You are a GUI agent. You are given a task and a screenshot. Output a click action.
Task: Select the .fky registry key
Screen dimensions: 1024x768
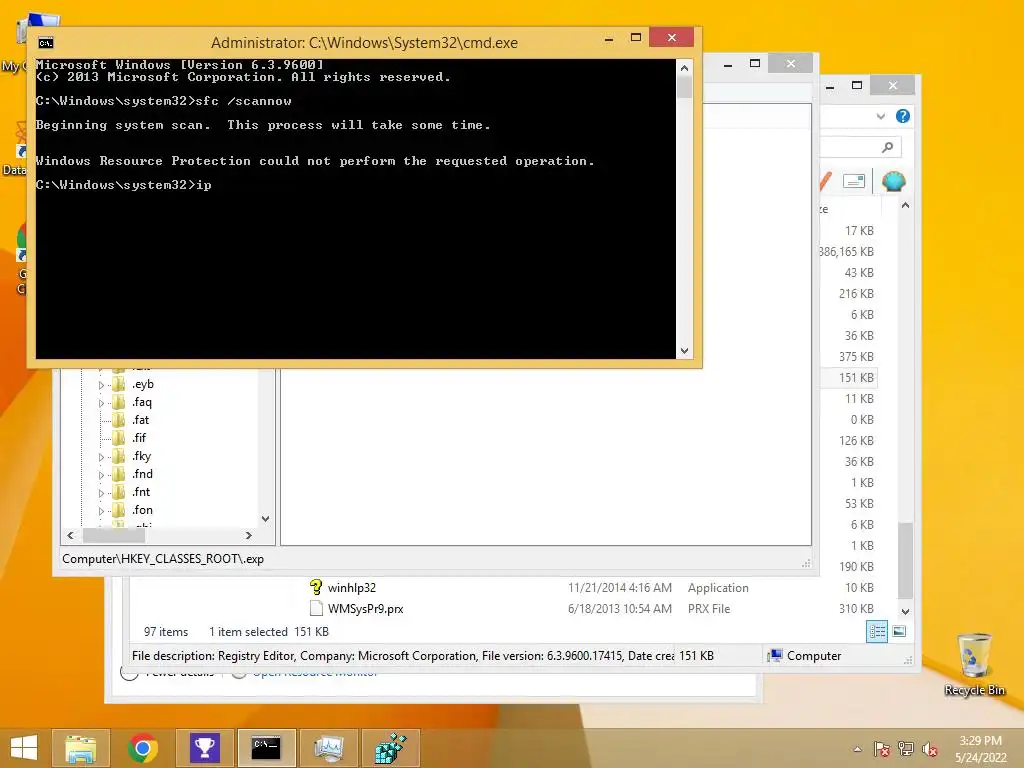coord(142,456)
